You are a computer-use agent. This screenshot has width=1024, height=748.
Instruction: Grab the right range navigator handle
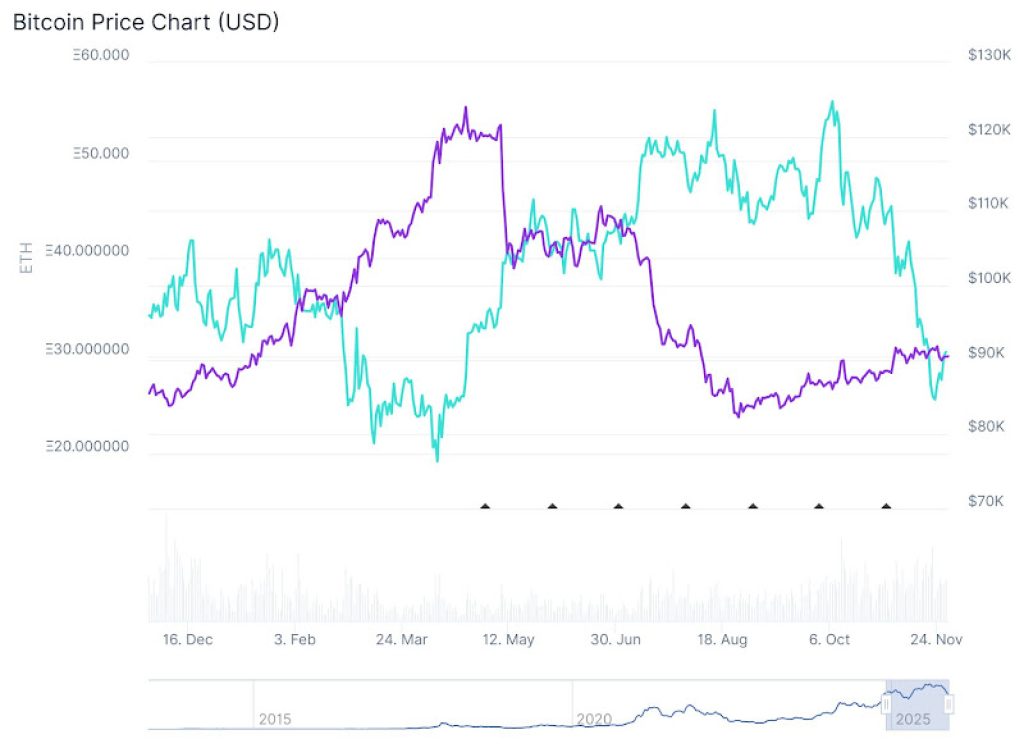coord(949,705)
